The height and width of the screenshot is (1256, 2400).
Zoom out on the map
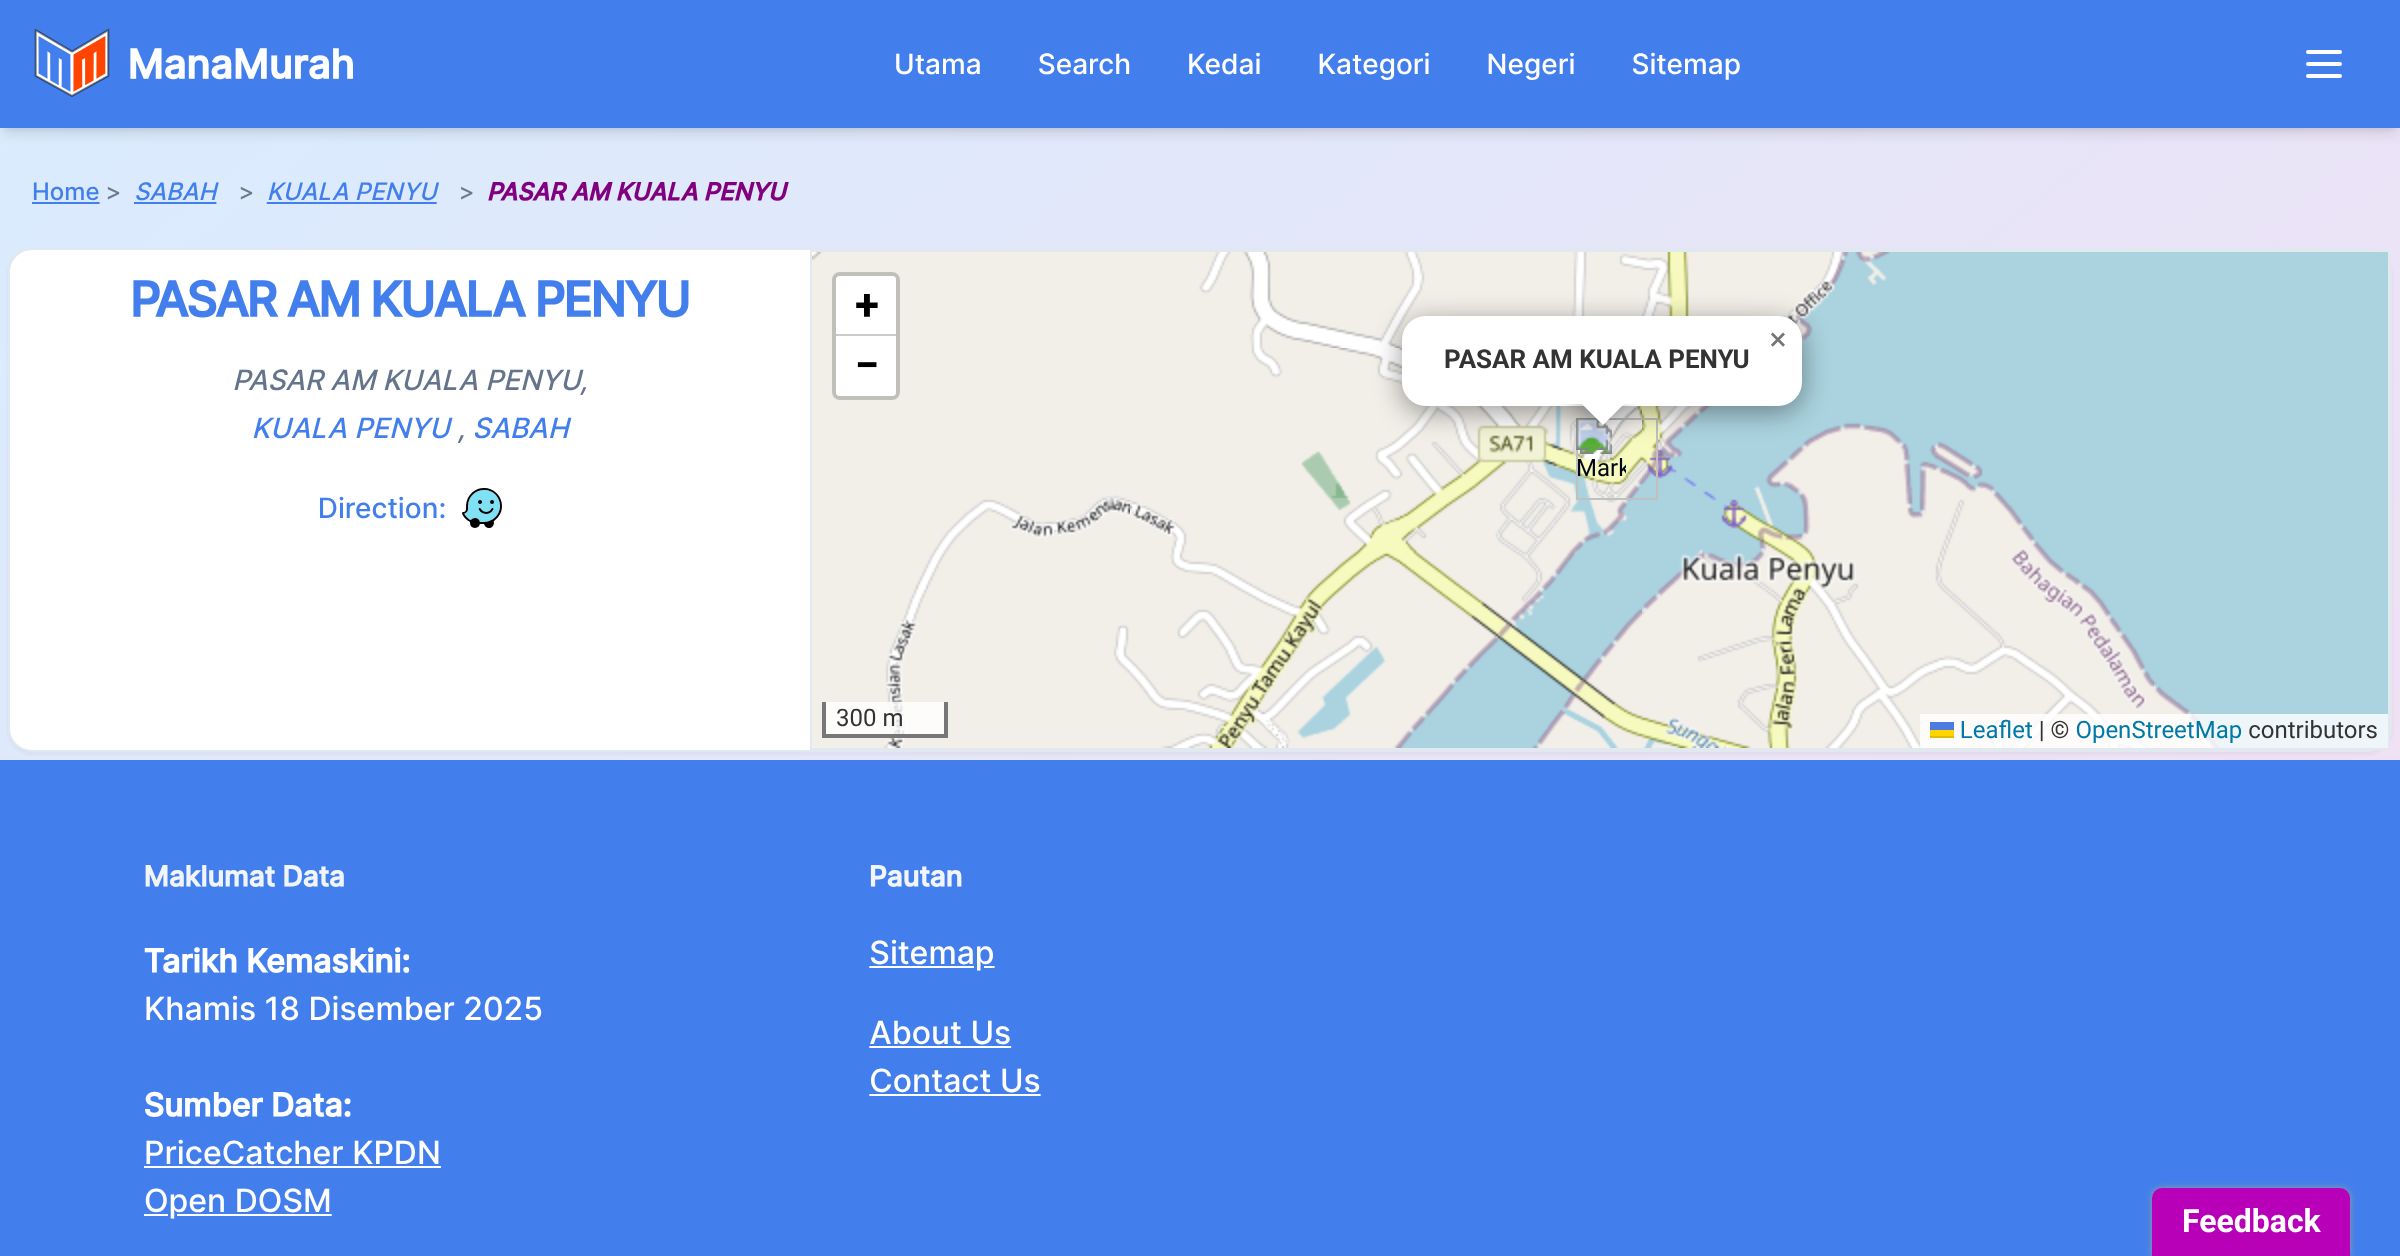pos(866,366)
